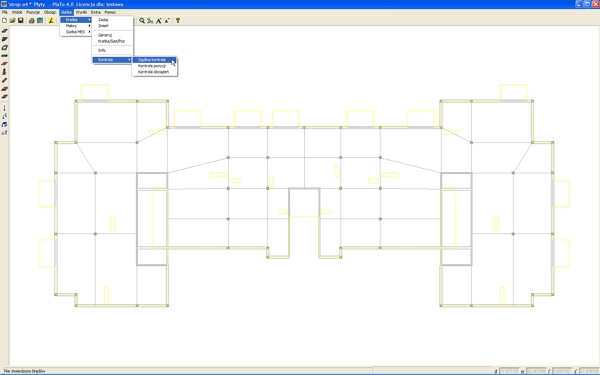Image resolution: width=600 pixels, height=375 pixels.
Task: Expand the Makro submenu
Action: pos(76,26)
